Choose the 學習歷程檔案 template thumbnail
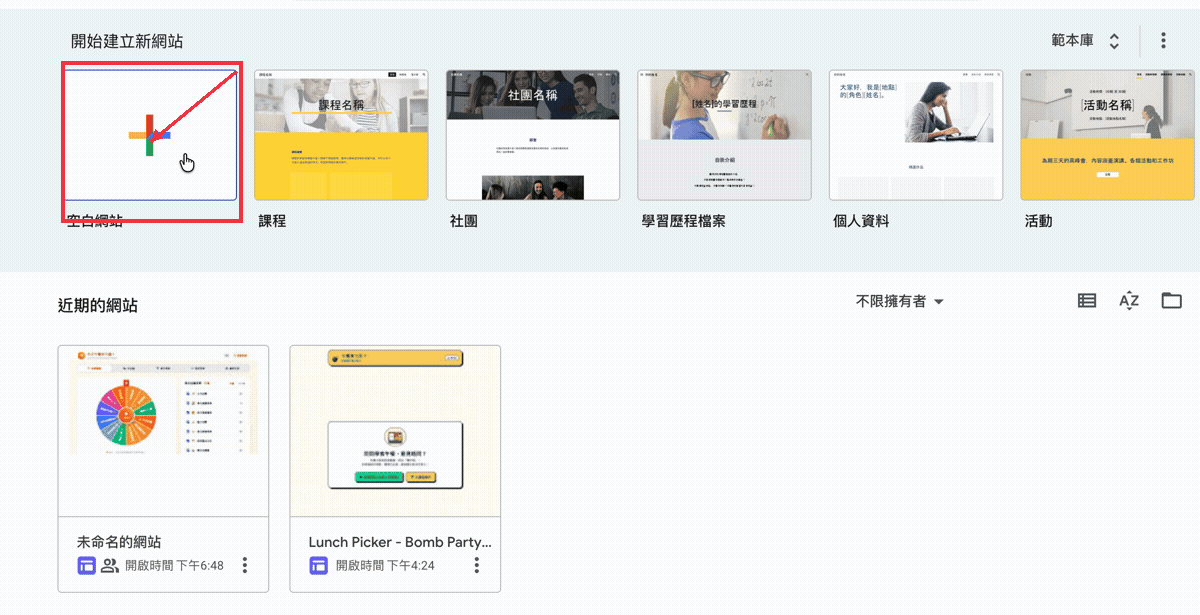 (724, 135)
